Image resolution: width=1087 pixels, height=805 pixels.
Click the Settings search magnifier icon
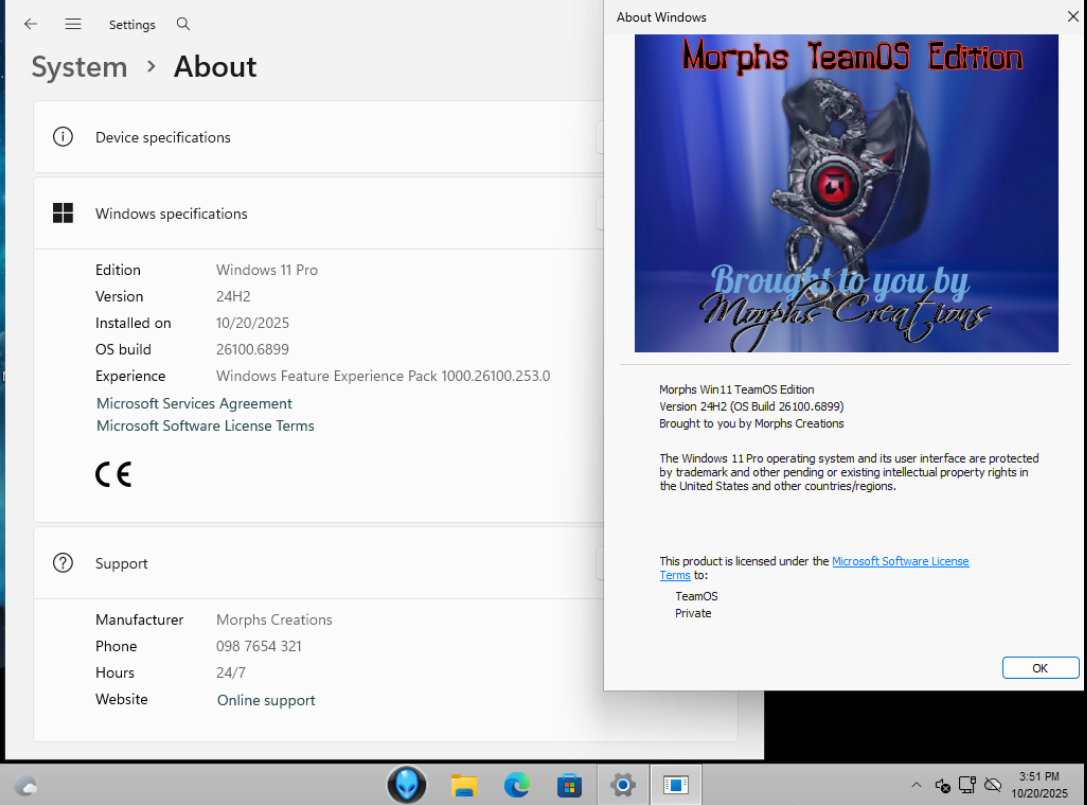point(183,24)
